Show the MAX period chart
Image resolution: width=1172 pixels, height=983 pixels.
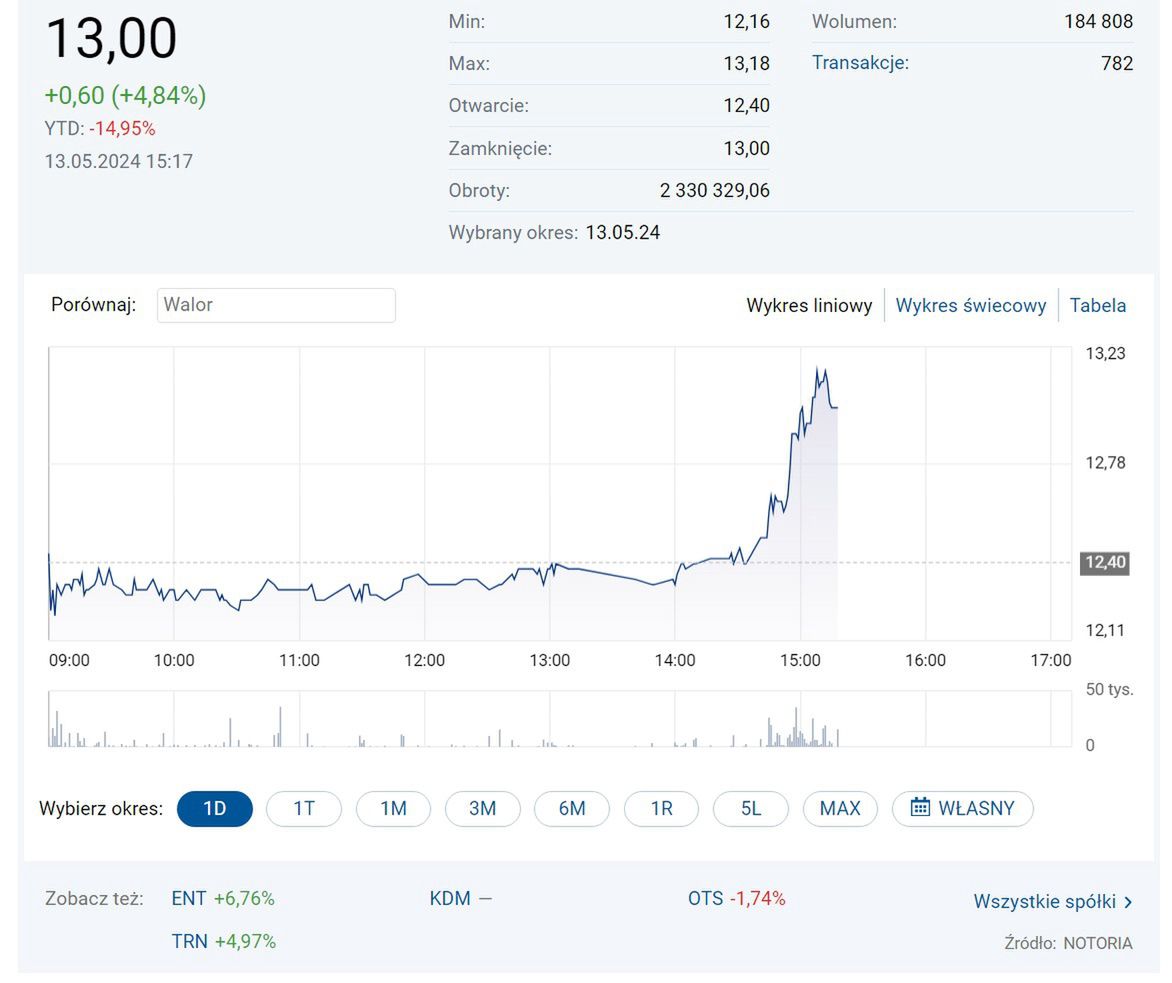click(x=840, y=808)
